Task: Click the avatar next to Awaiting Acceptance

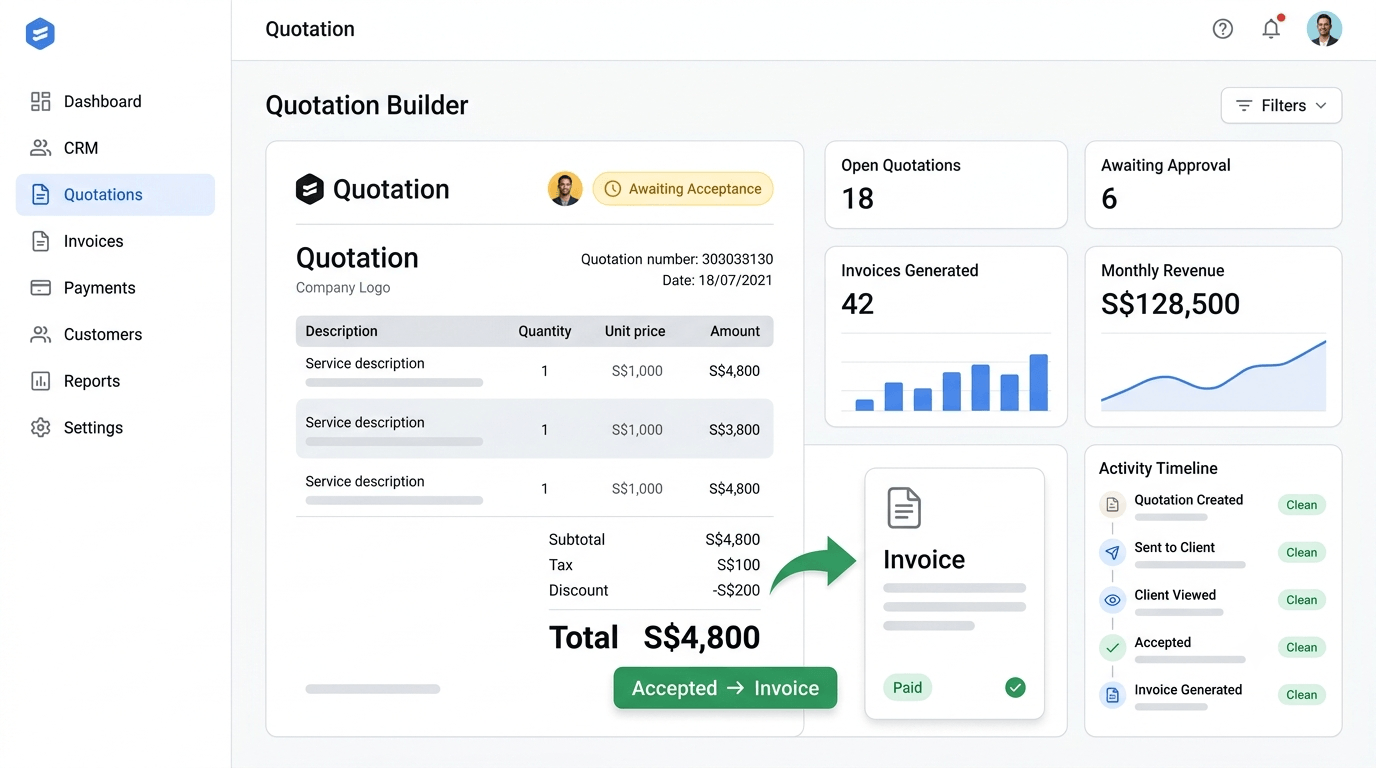Action: 565,188
